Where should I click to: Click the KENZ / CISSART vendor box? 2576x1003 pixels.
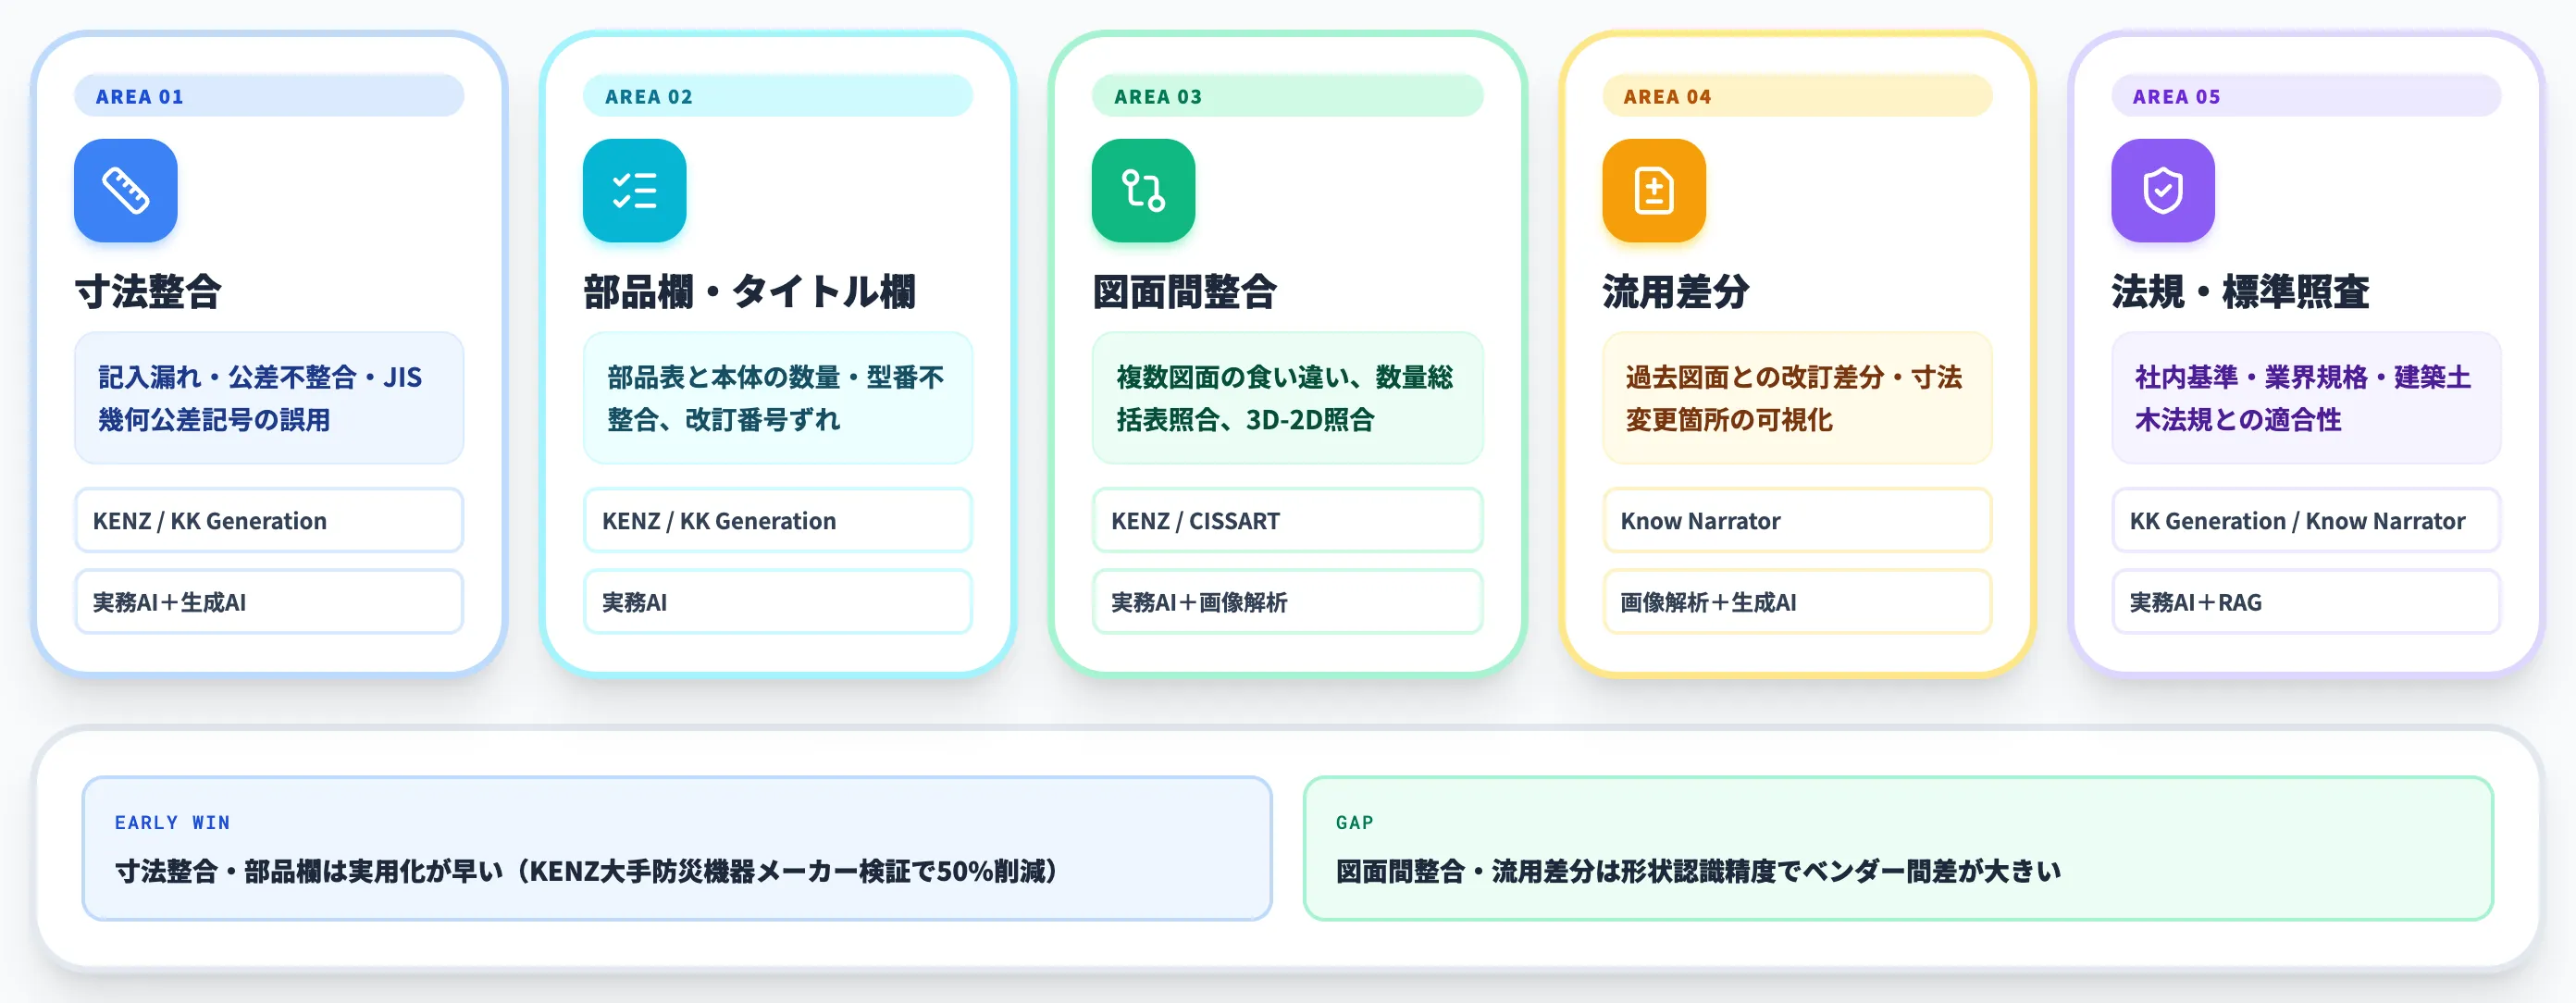click(1288, 520)
